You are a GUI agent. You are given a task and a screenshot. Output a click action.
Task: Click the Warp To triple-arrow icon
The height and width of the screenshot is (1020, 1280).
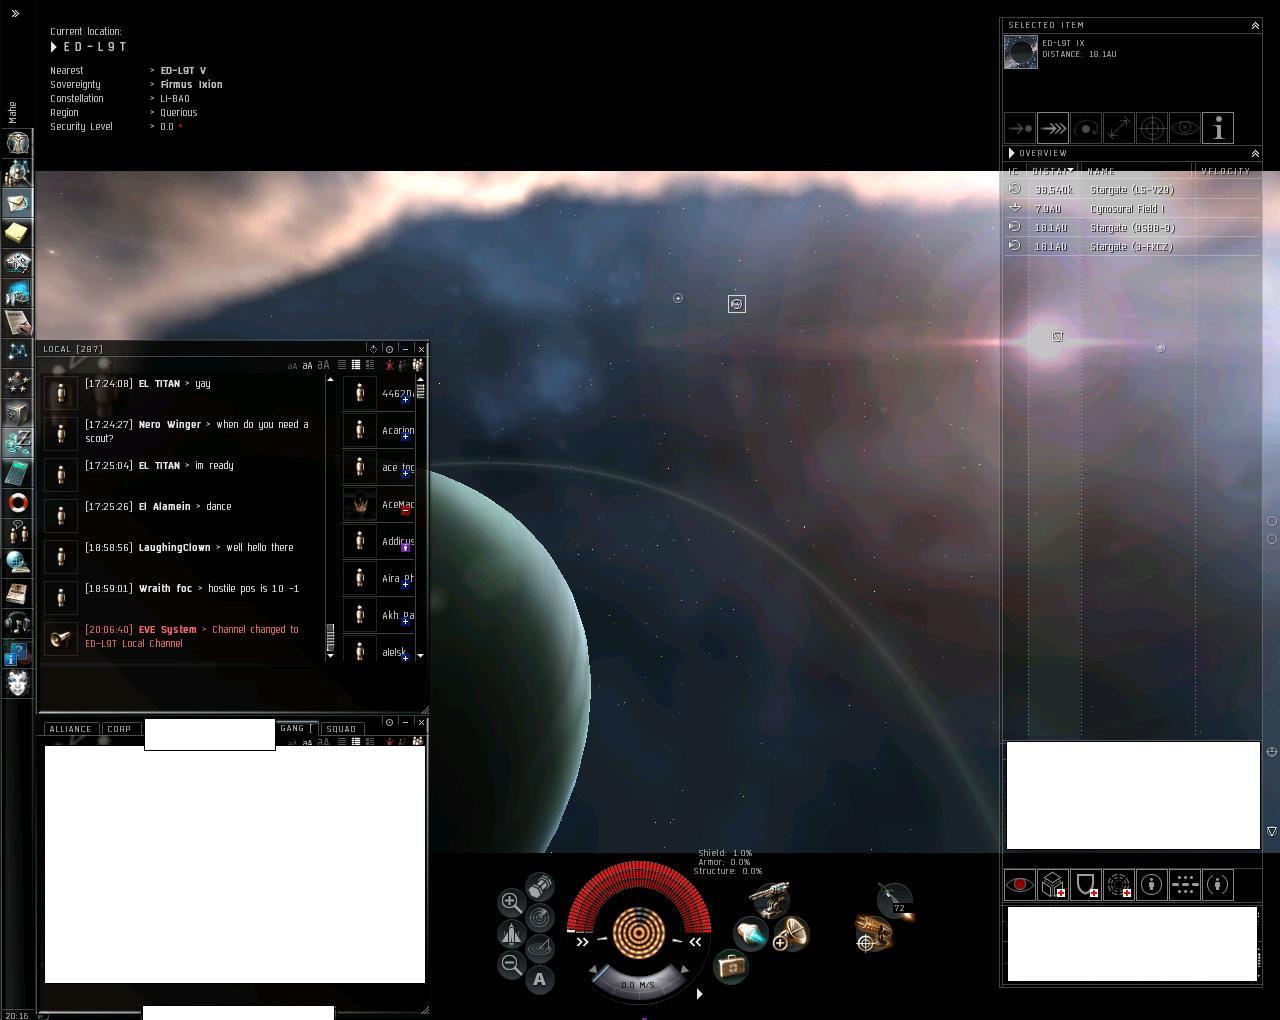pos(1053,128)
